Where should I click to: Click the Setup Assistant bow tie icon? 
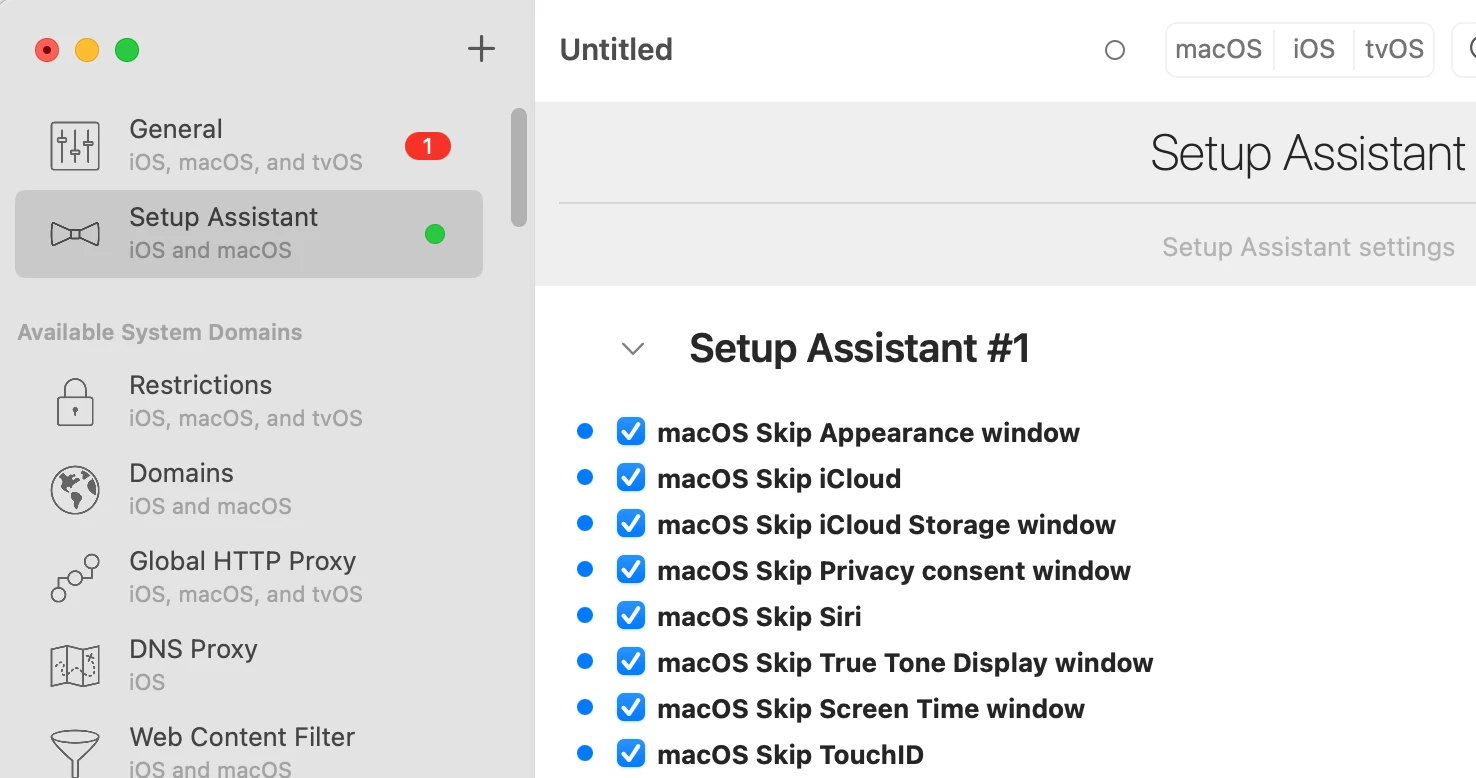(75, 234)
